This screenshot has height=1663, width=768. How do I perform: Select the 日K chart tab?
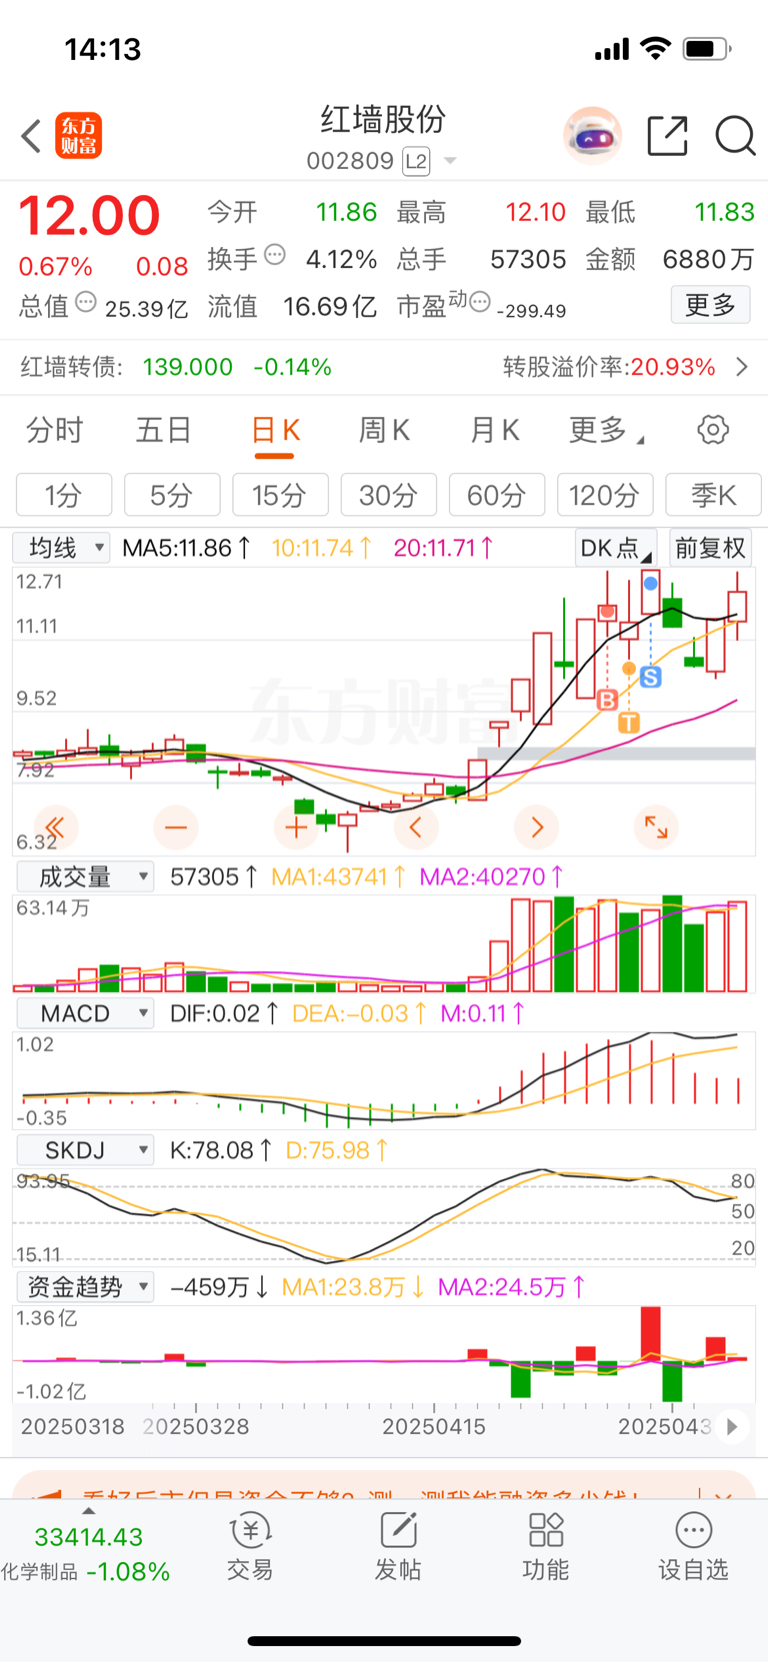275,431
